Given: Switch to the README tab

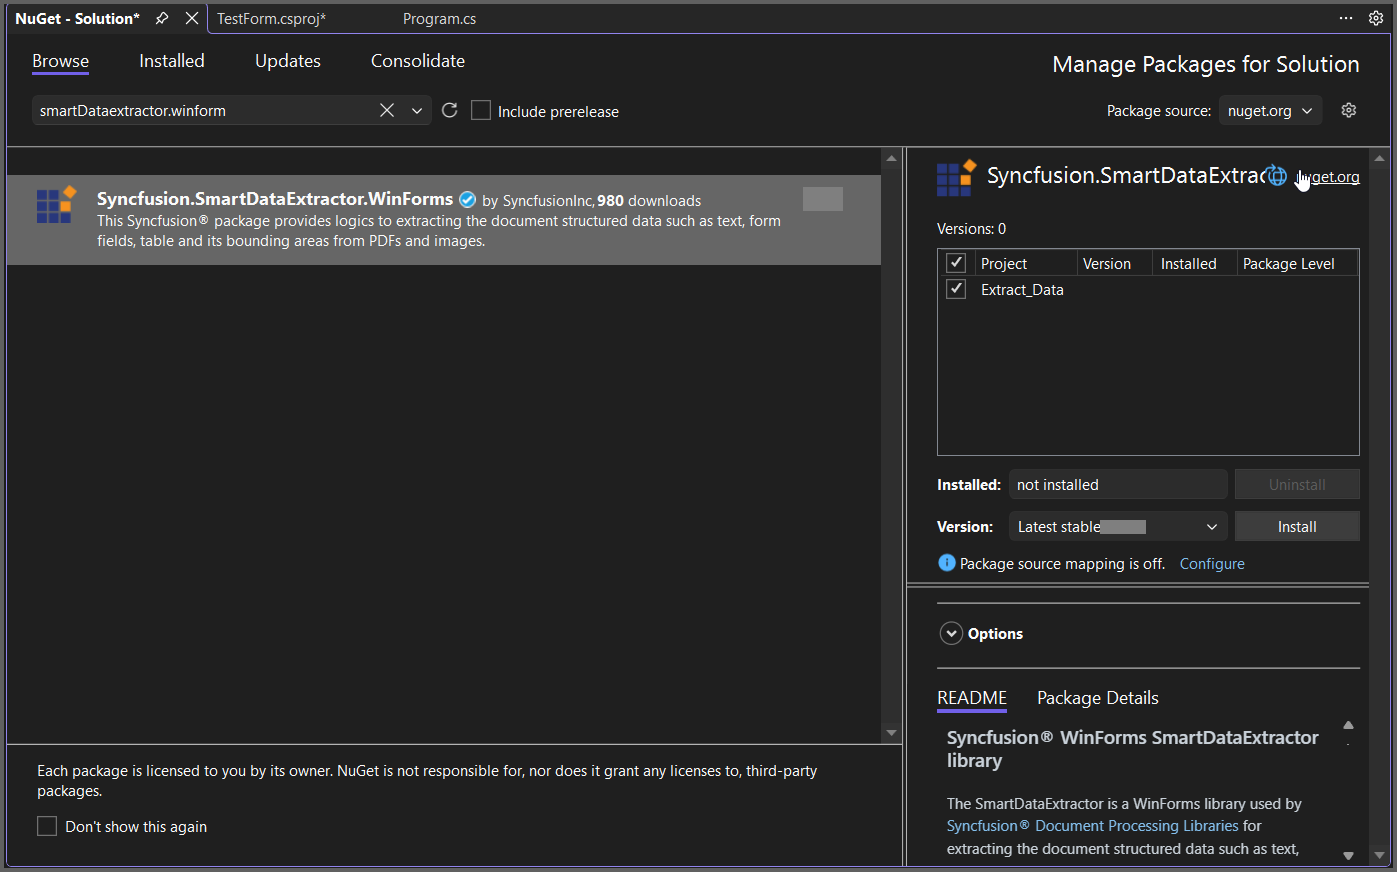Looking at the screenshot, I should click(x=972, y=698).
